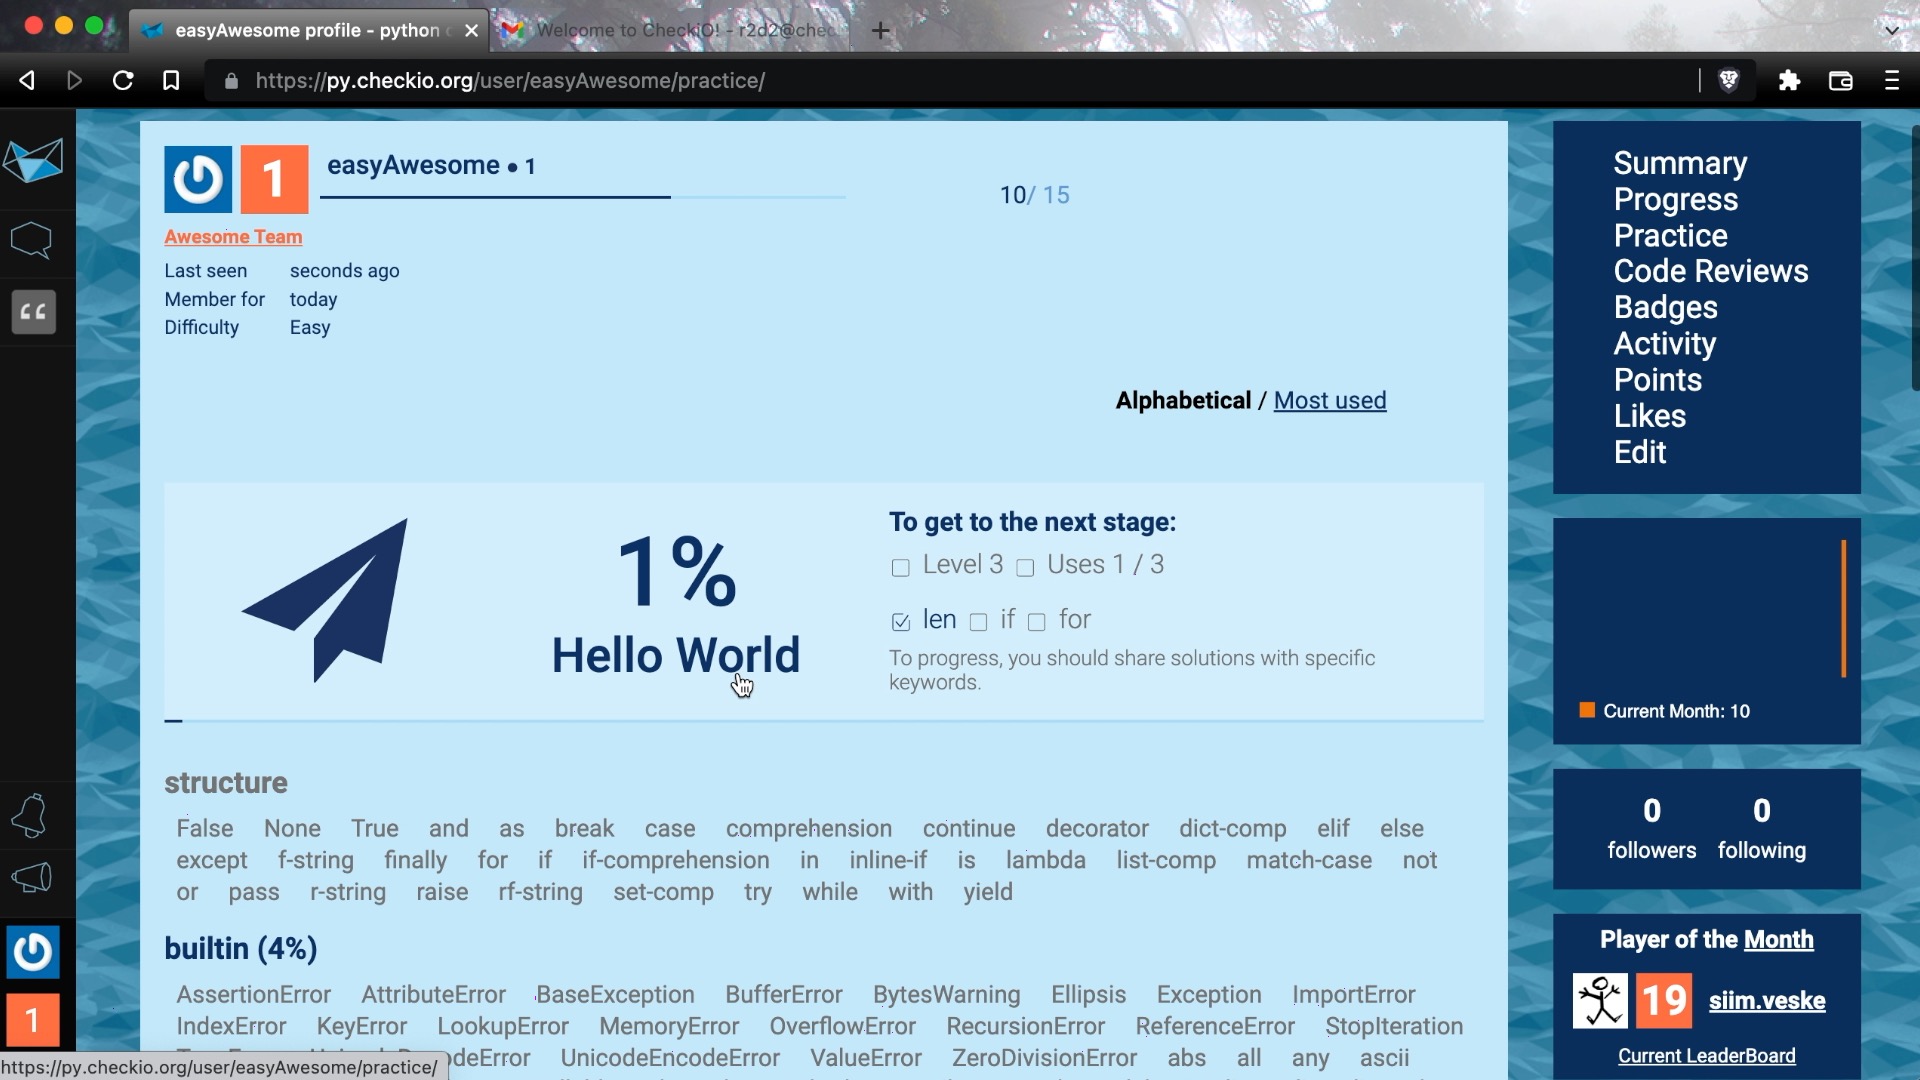The width and height of the screenshot is (1920, 1080).
Task: Select the Alphabetical sort option
Action: 1182,400
